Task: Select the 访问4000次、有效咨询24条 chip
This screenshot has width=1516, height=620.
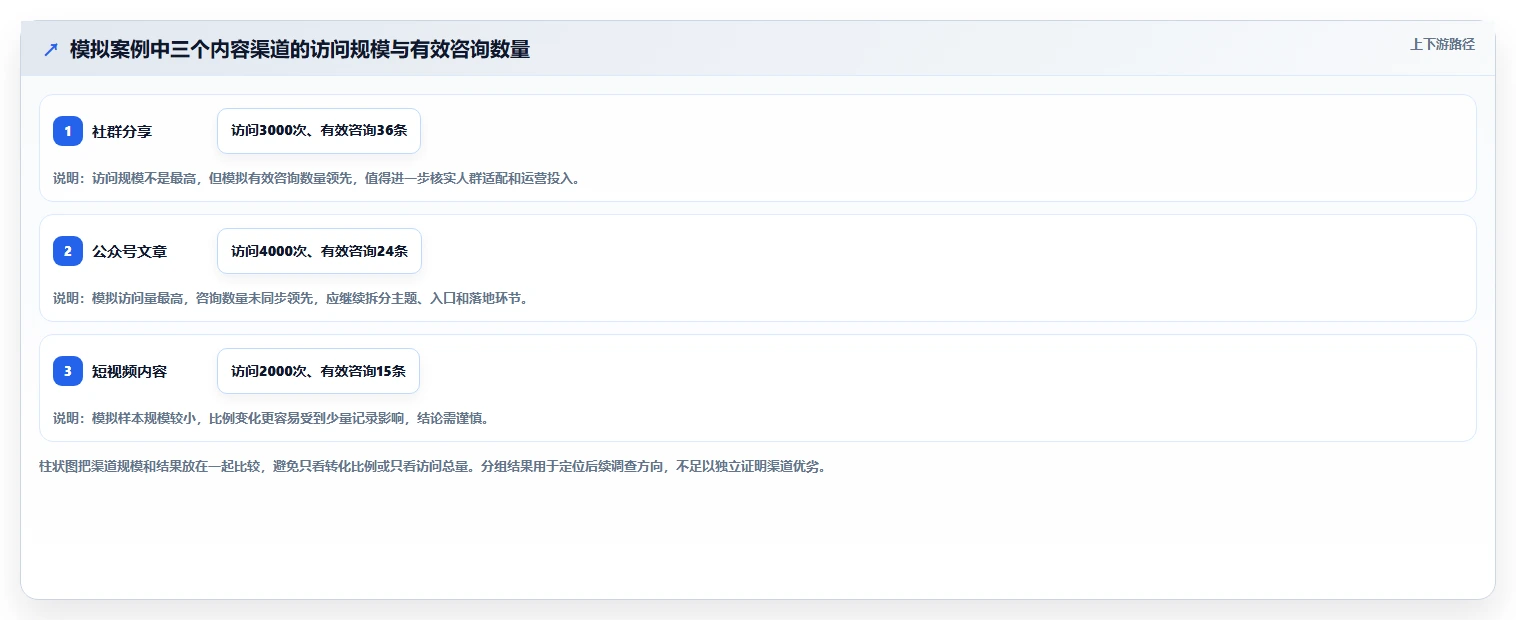Action: point(319,251)
